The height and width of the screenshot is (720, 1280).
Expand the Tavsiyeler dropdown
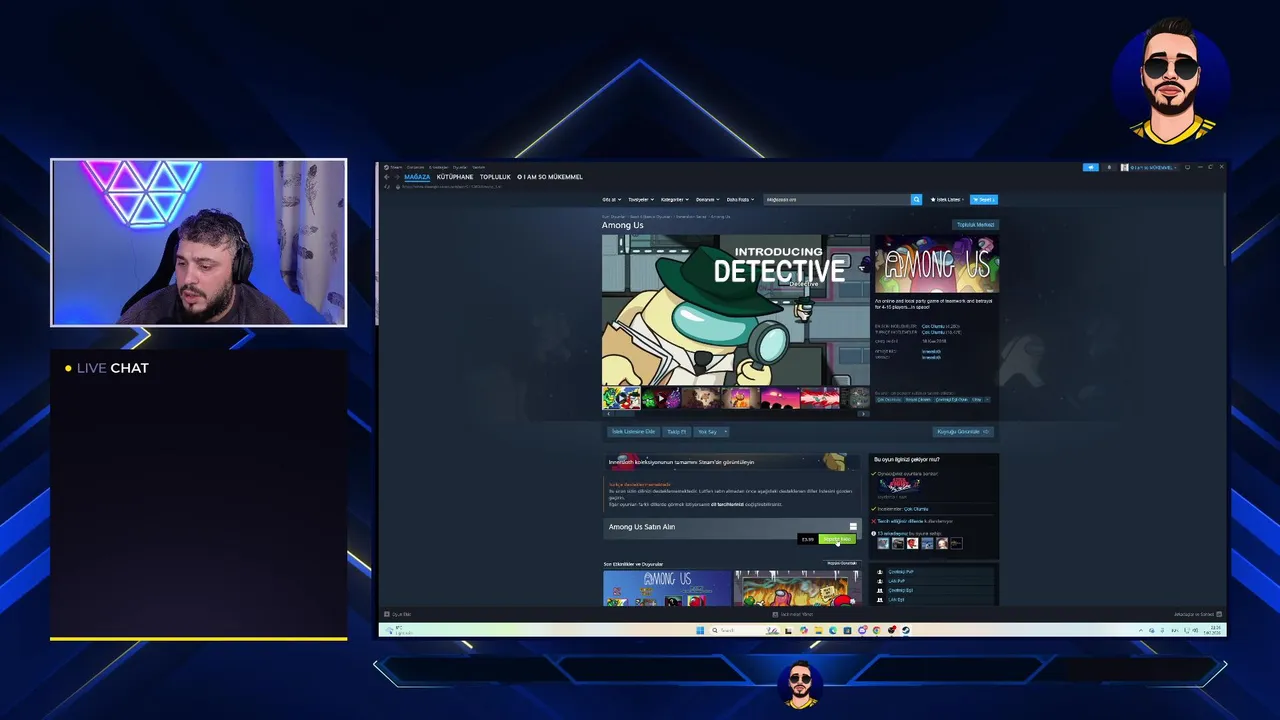coord(641,199)
